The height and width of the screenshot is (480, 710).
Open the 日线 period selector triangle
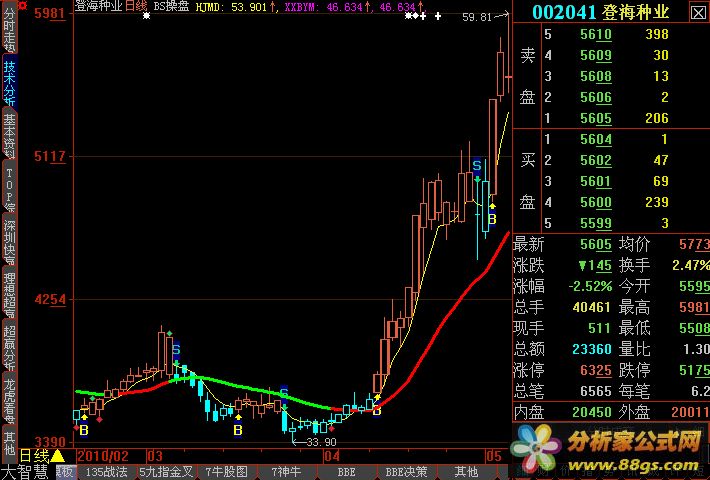point(57,456)
